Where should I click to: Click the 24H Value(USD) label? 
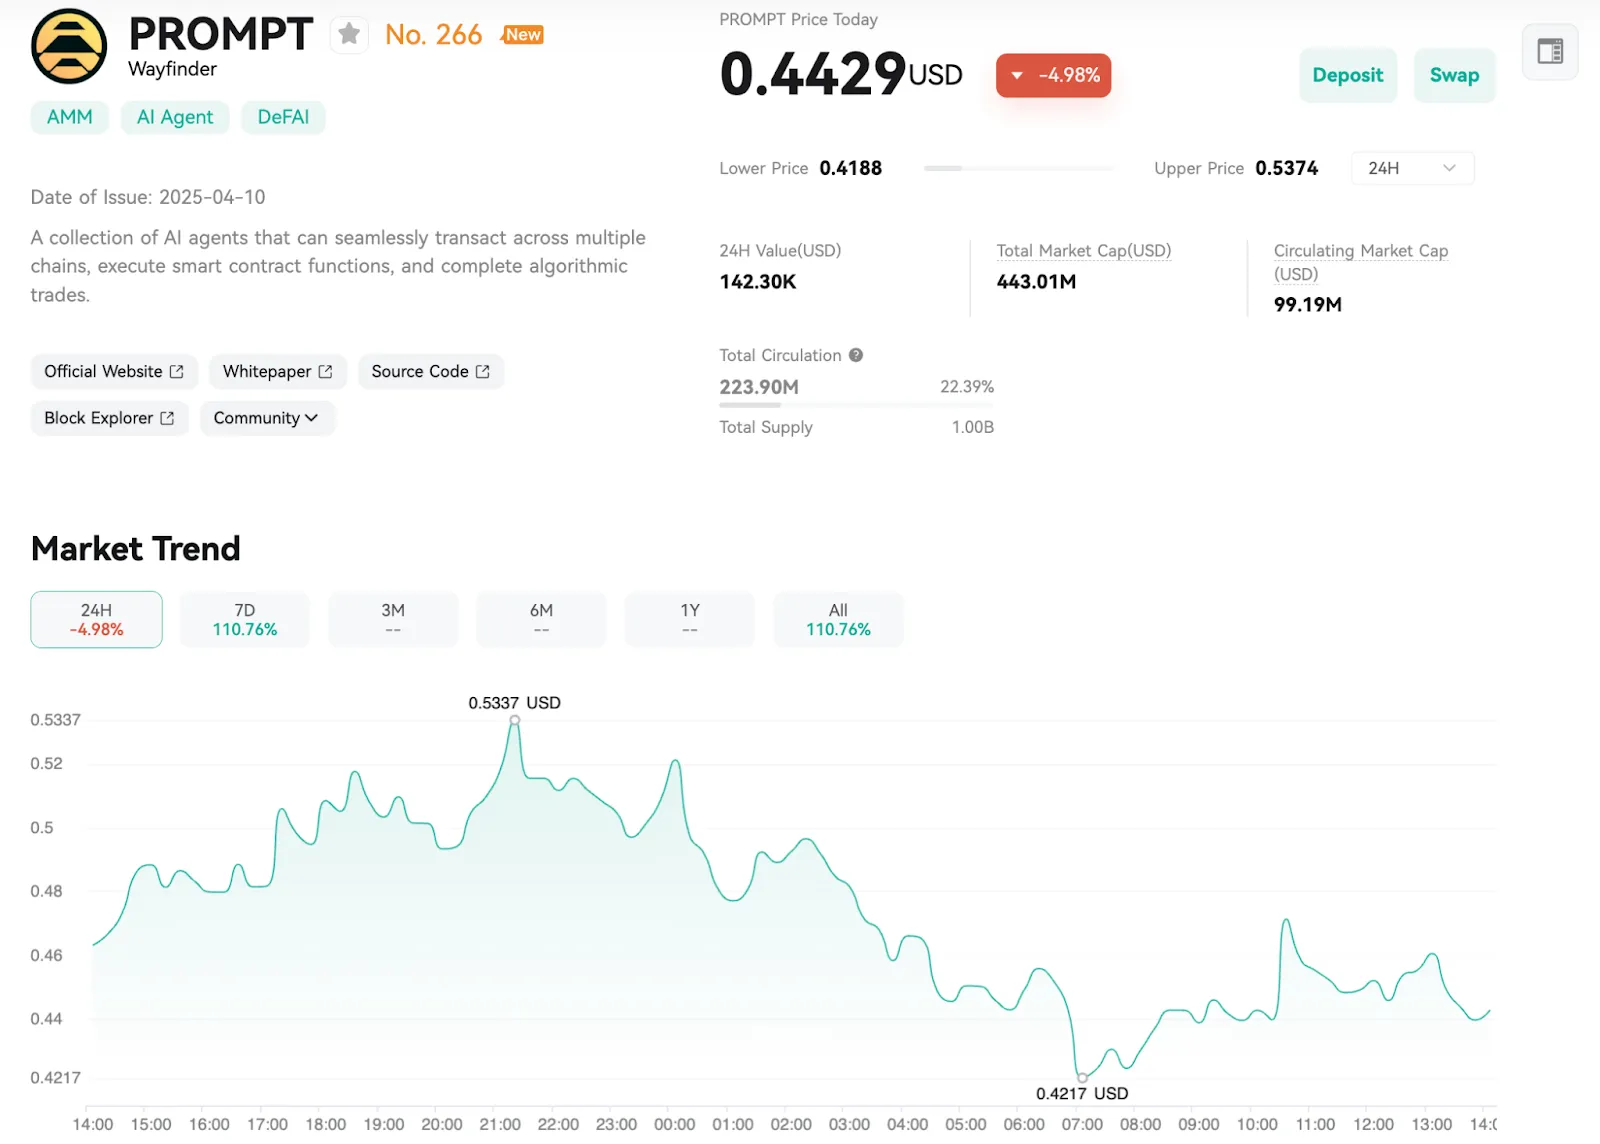pos(780,251)
